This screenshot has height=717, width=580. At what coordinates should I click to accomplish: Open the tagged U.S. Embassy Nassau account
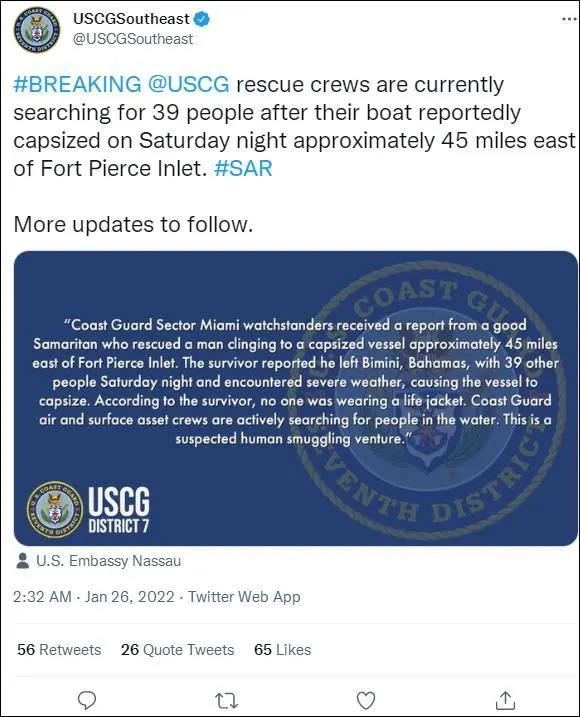point(108,561)
